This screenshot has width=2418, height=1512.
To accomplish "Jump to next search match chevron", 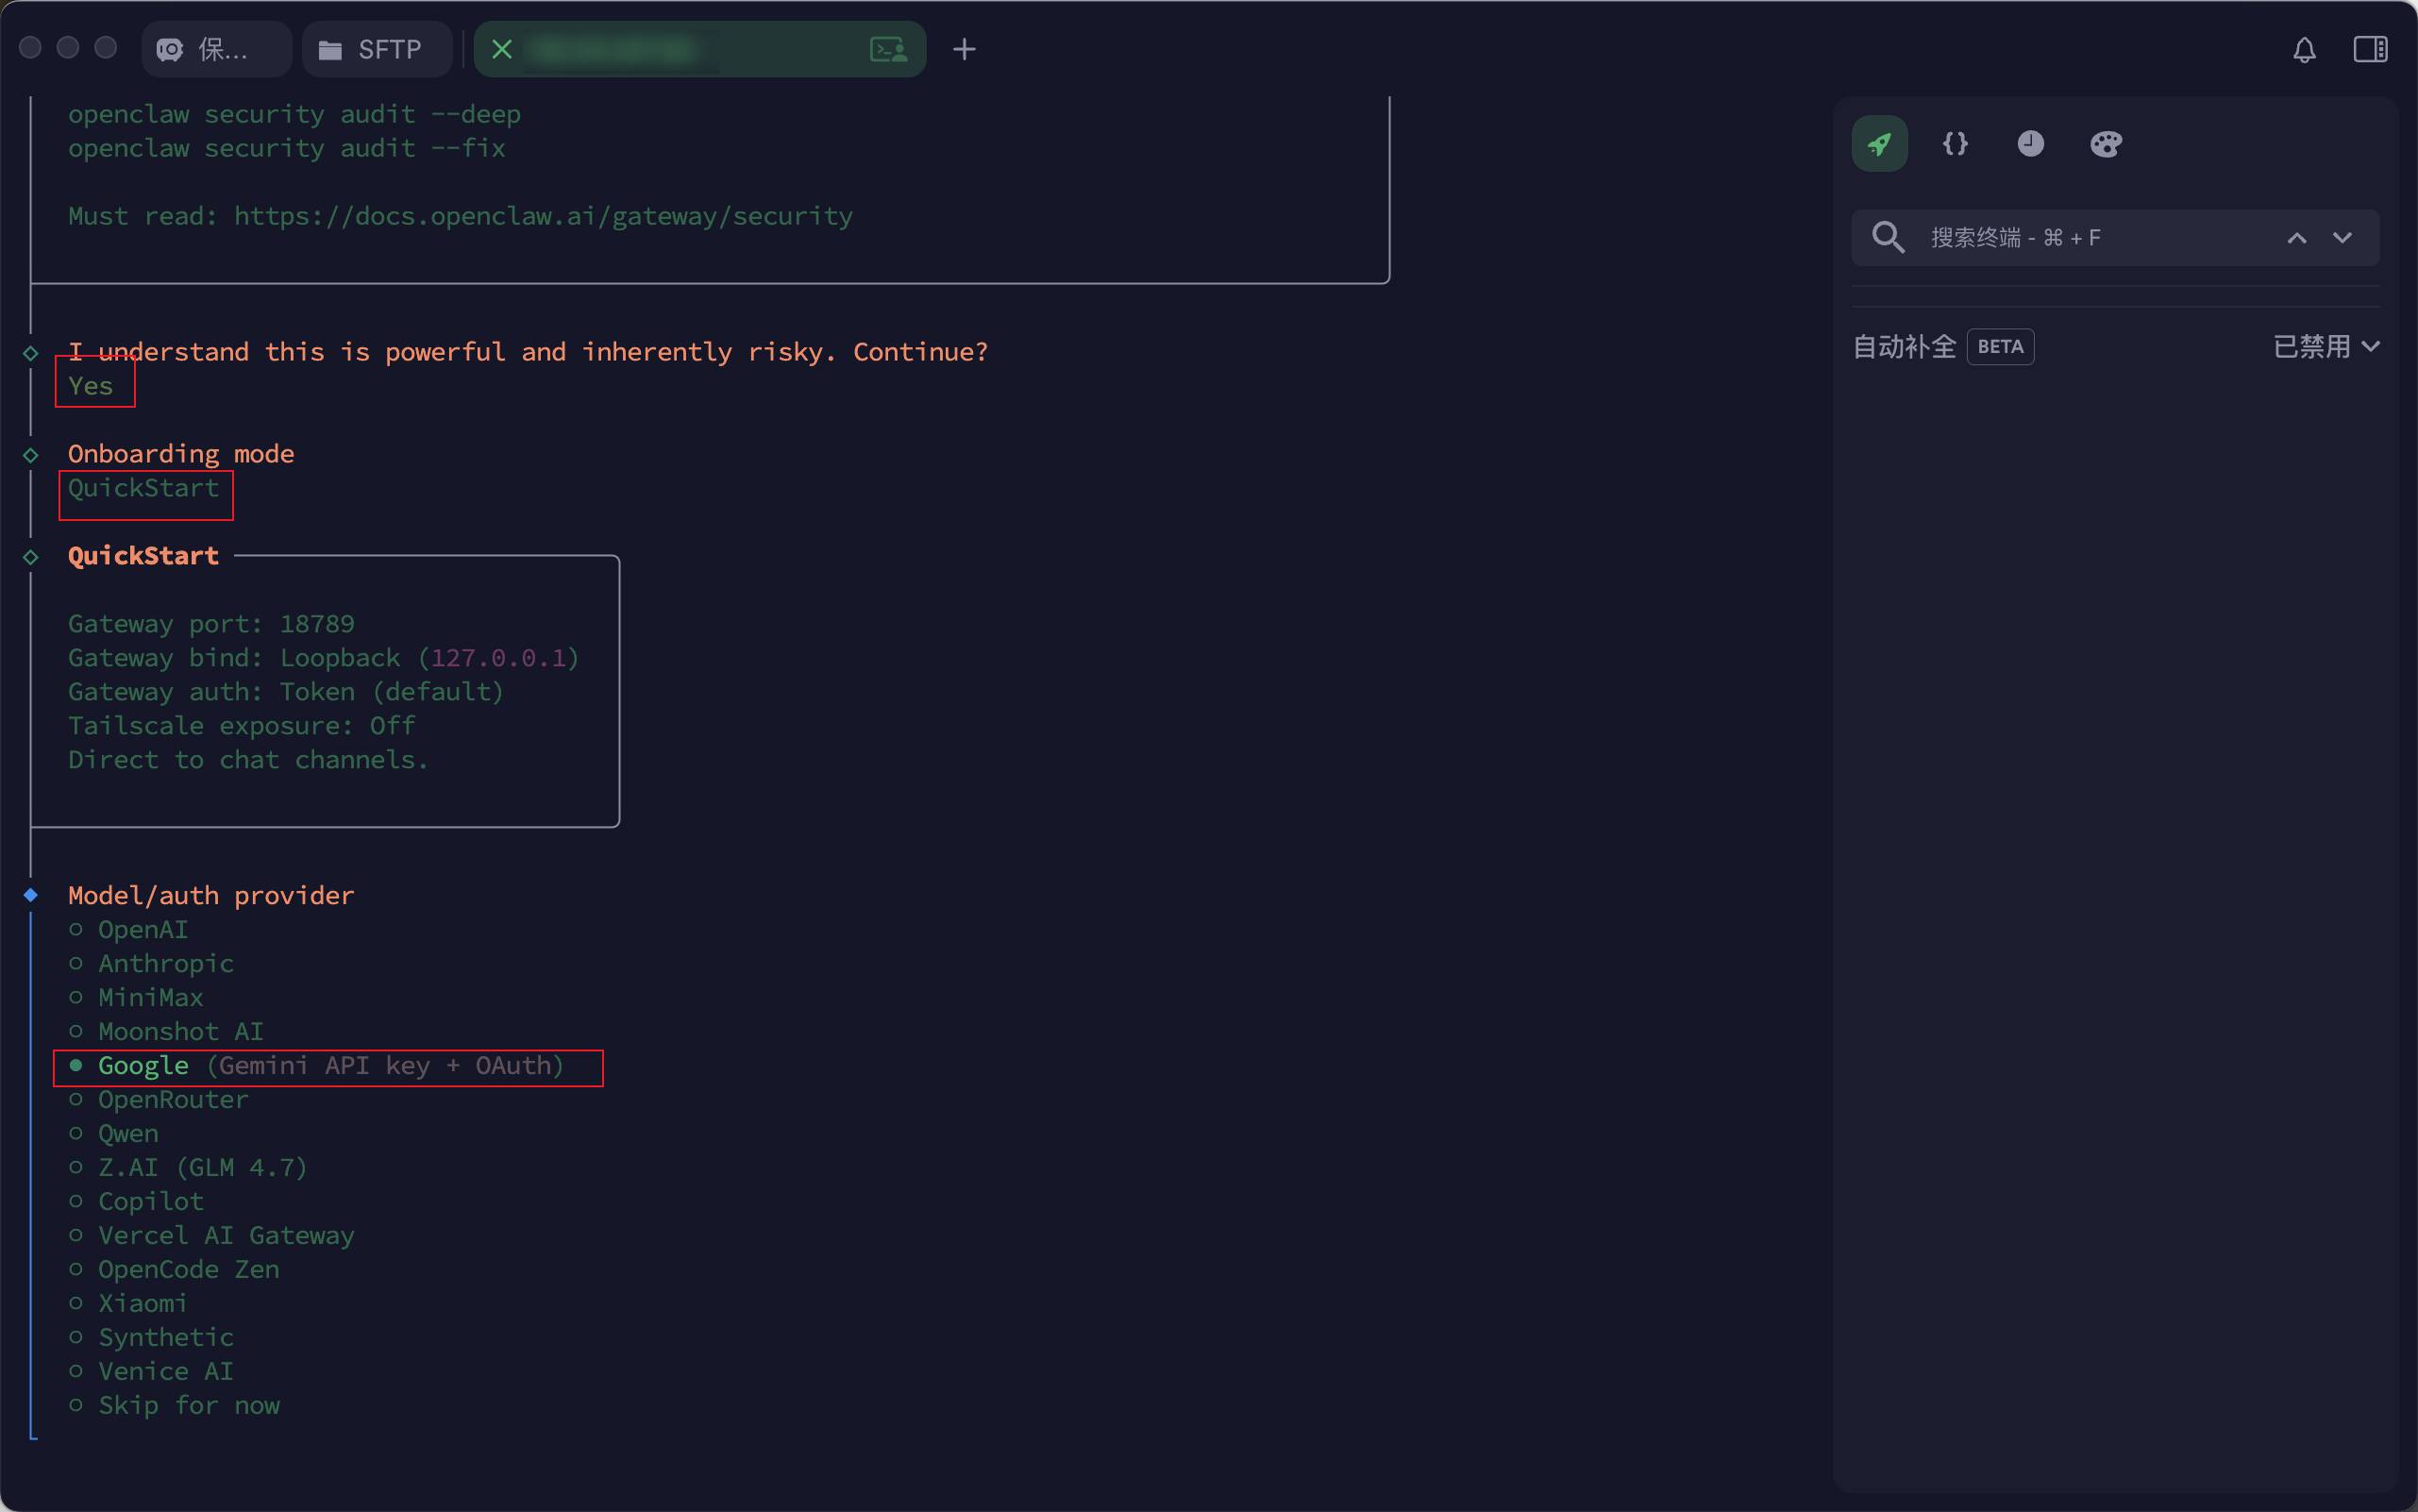I will [x=2342, y=238].
